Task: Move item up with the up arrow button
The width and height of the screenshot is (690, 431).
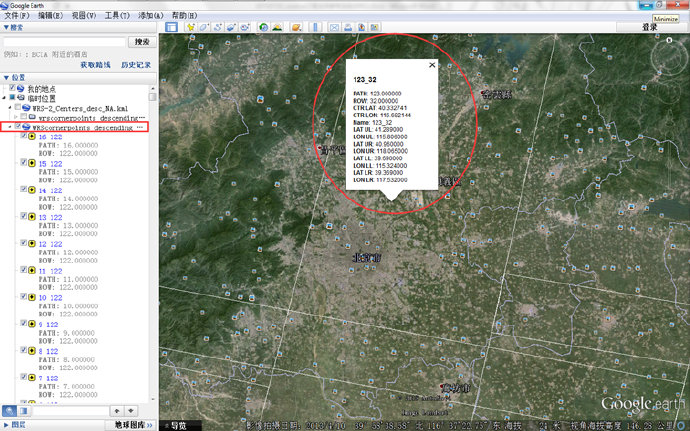Action: (117, 411)
